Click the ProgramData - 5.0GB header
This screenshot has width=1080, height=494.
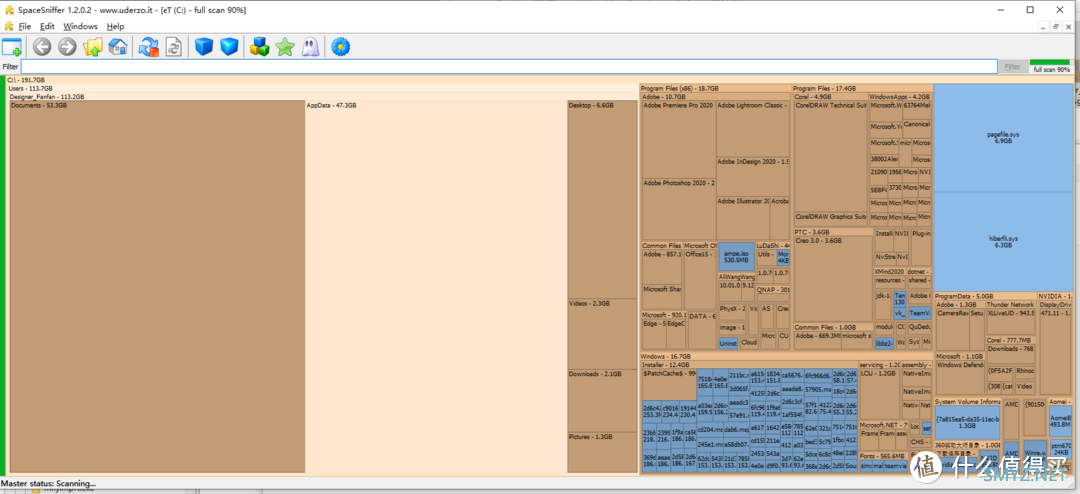pyautogui.click(x=985, y=296)
